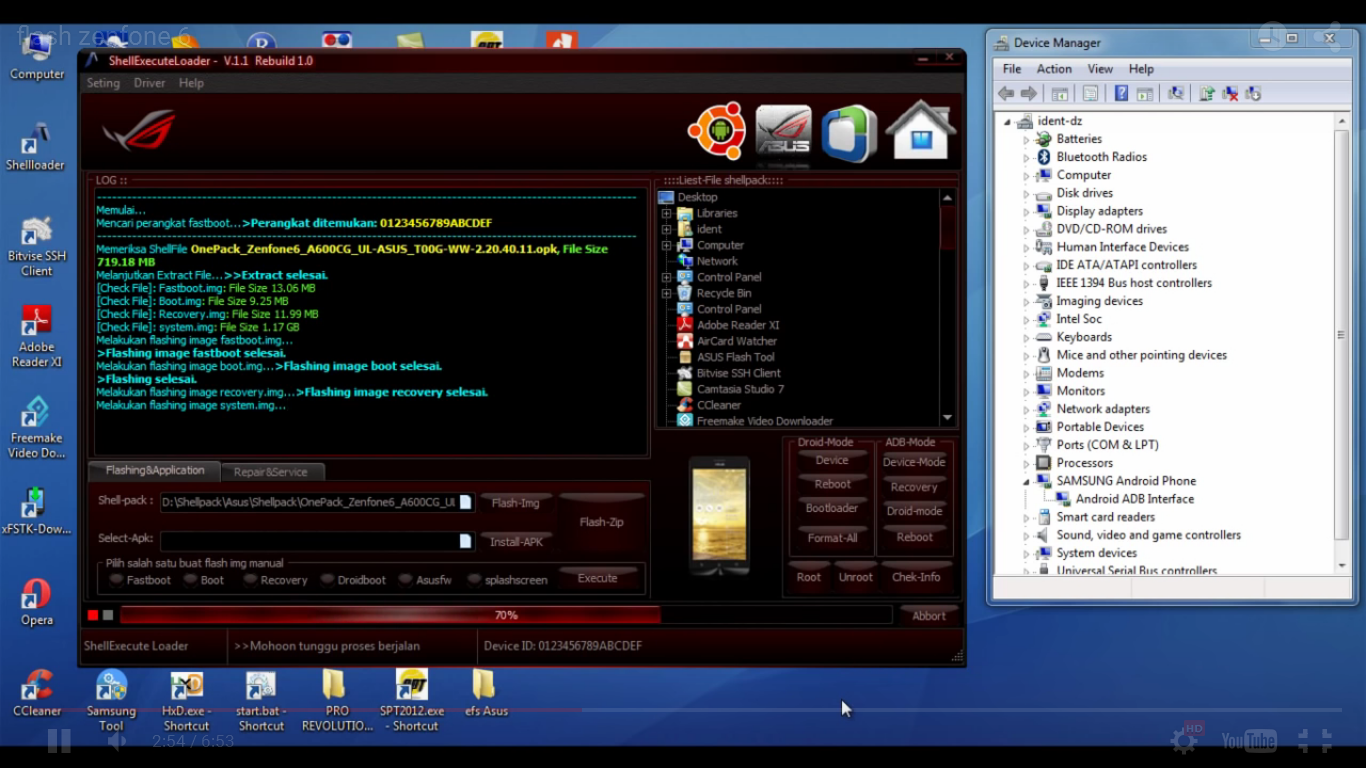Click the Bootloader button
Screen dimensions: 1366x768
tap(832, 508)
